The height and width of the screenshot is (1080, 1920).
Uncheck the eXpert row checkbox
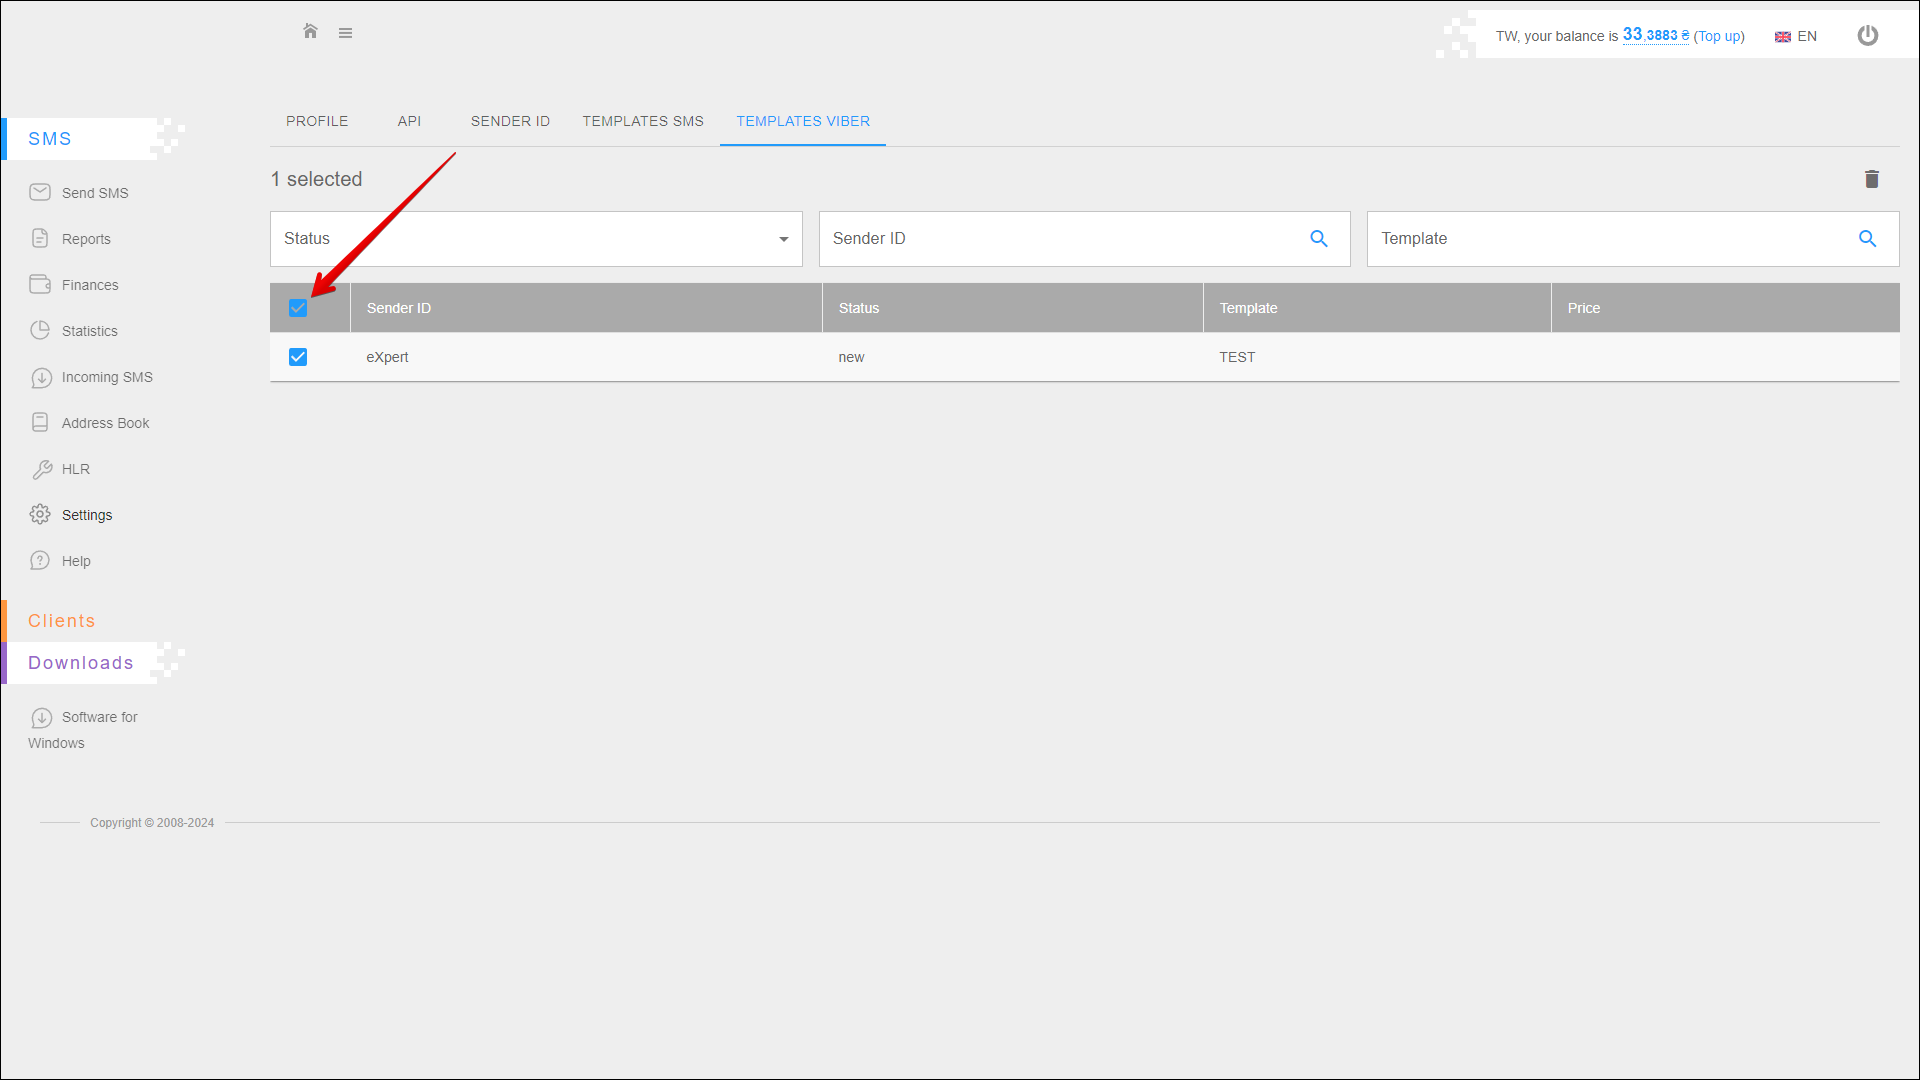tap(298, 357)
